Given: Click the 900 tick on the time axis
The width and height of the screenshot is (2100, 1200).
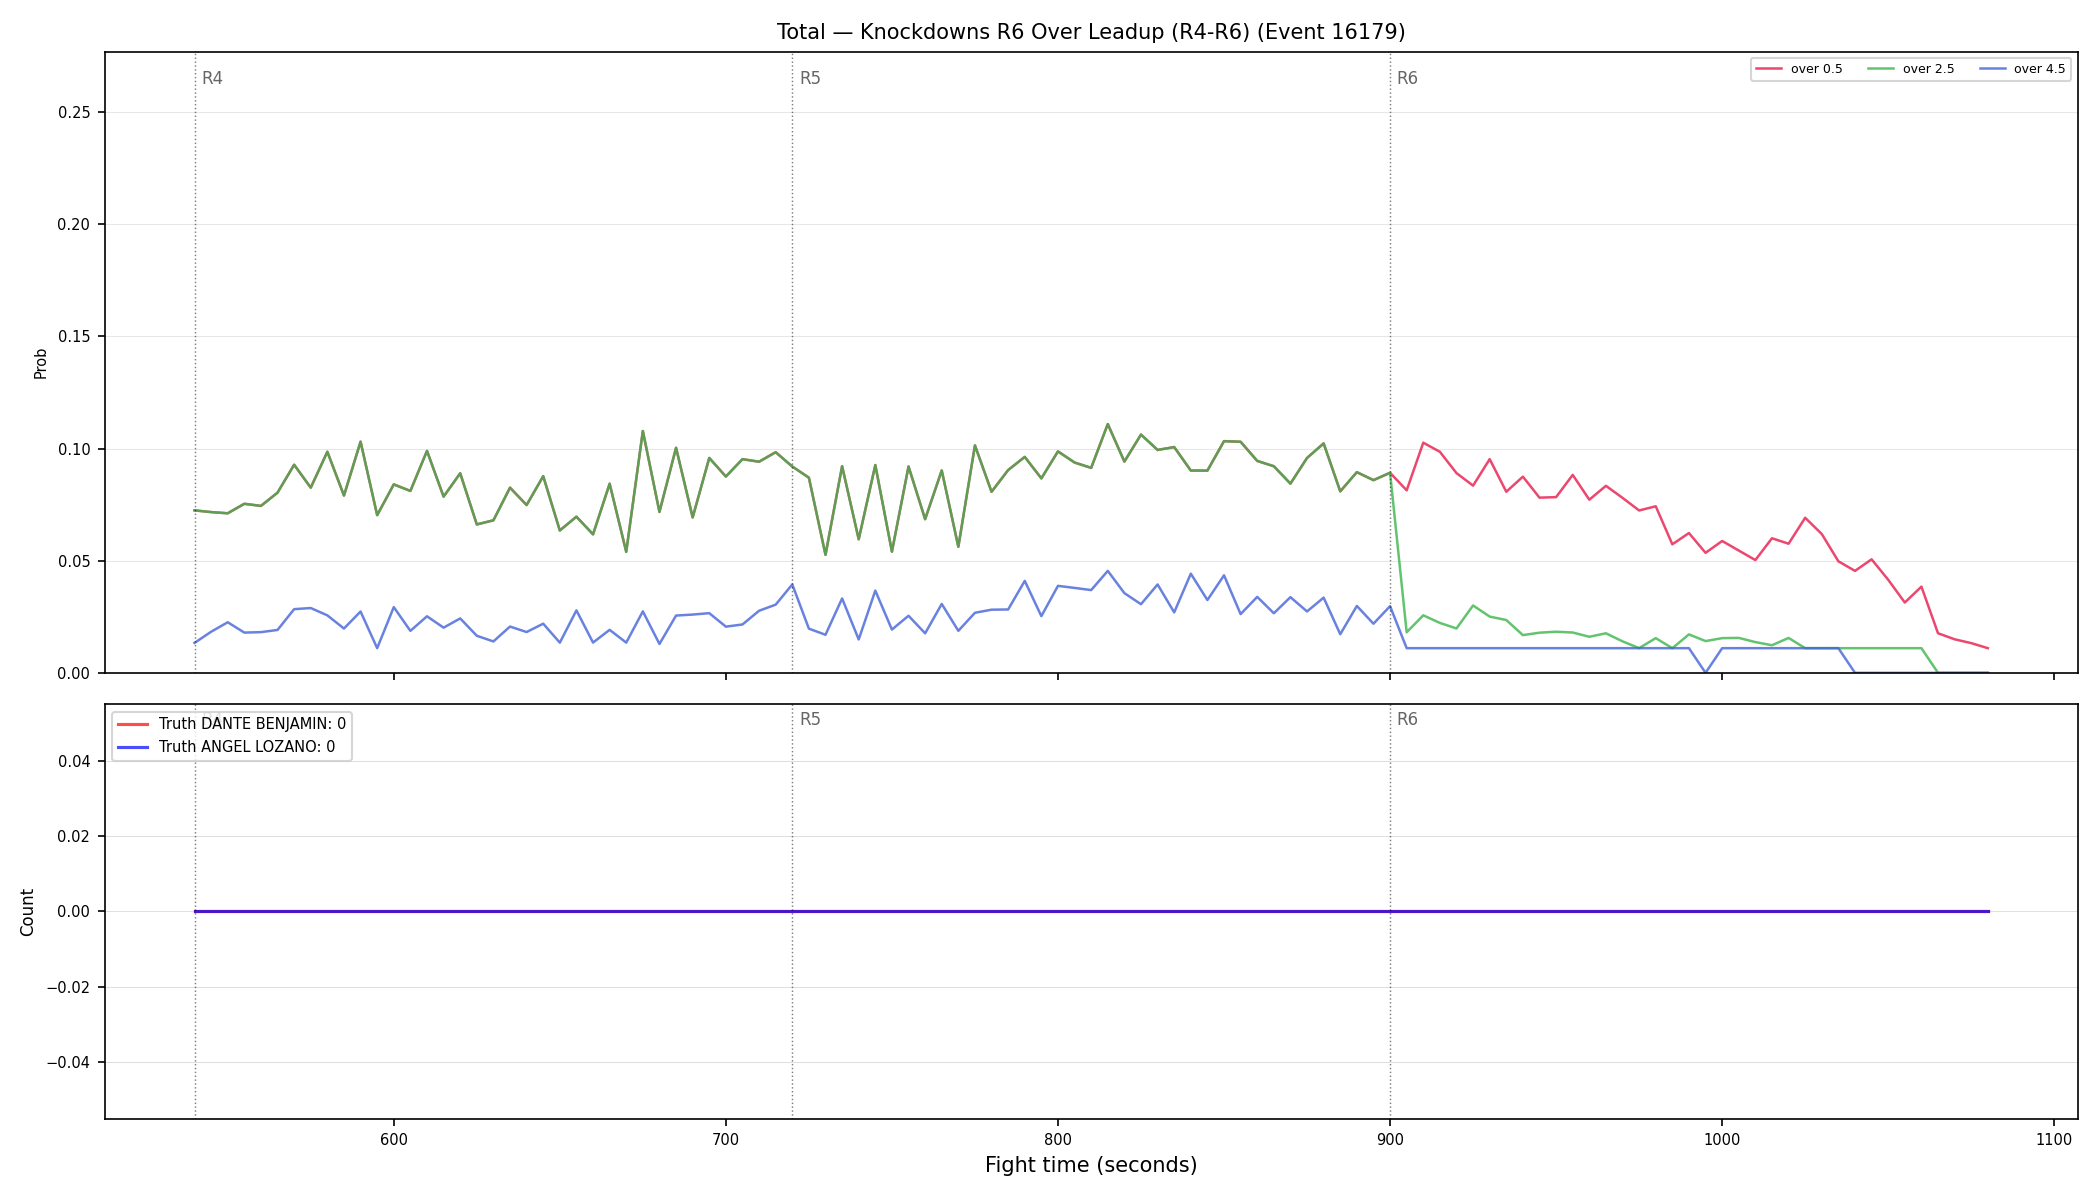Looking at the screenshot, I should pos(1390,1140).
